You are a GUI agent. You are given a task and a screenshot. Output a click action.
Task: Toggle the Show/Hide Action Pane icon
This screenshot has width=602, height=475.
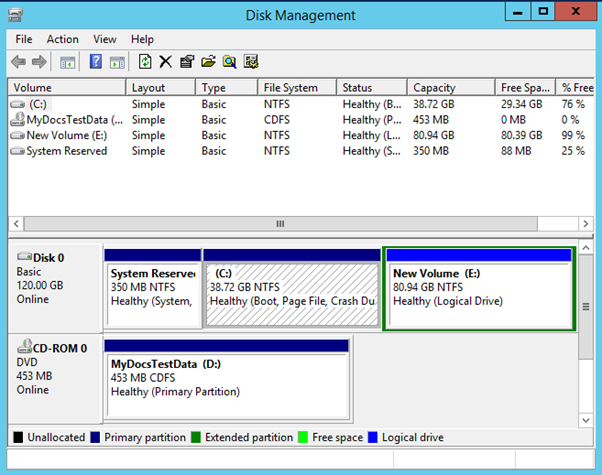coord(117,62)
